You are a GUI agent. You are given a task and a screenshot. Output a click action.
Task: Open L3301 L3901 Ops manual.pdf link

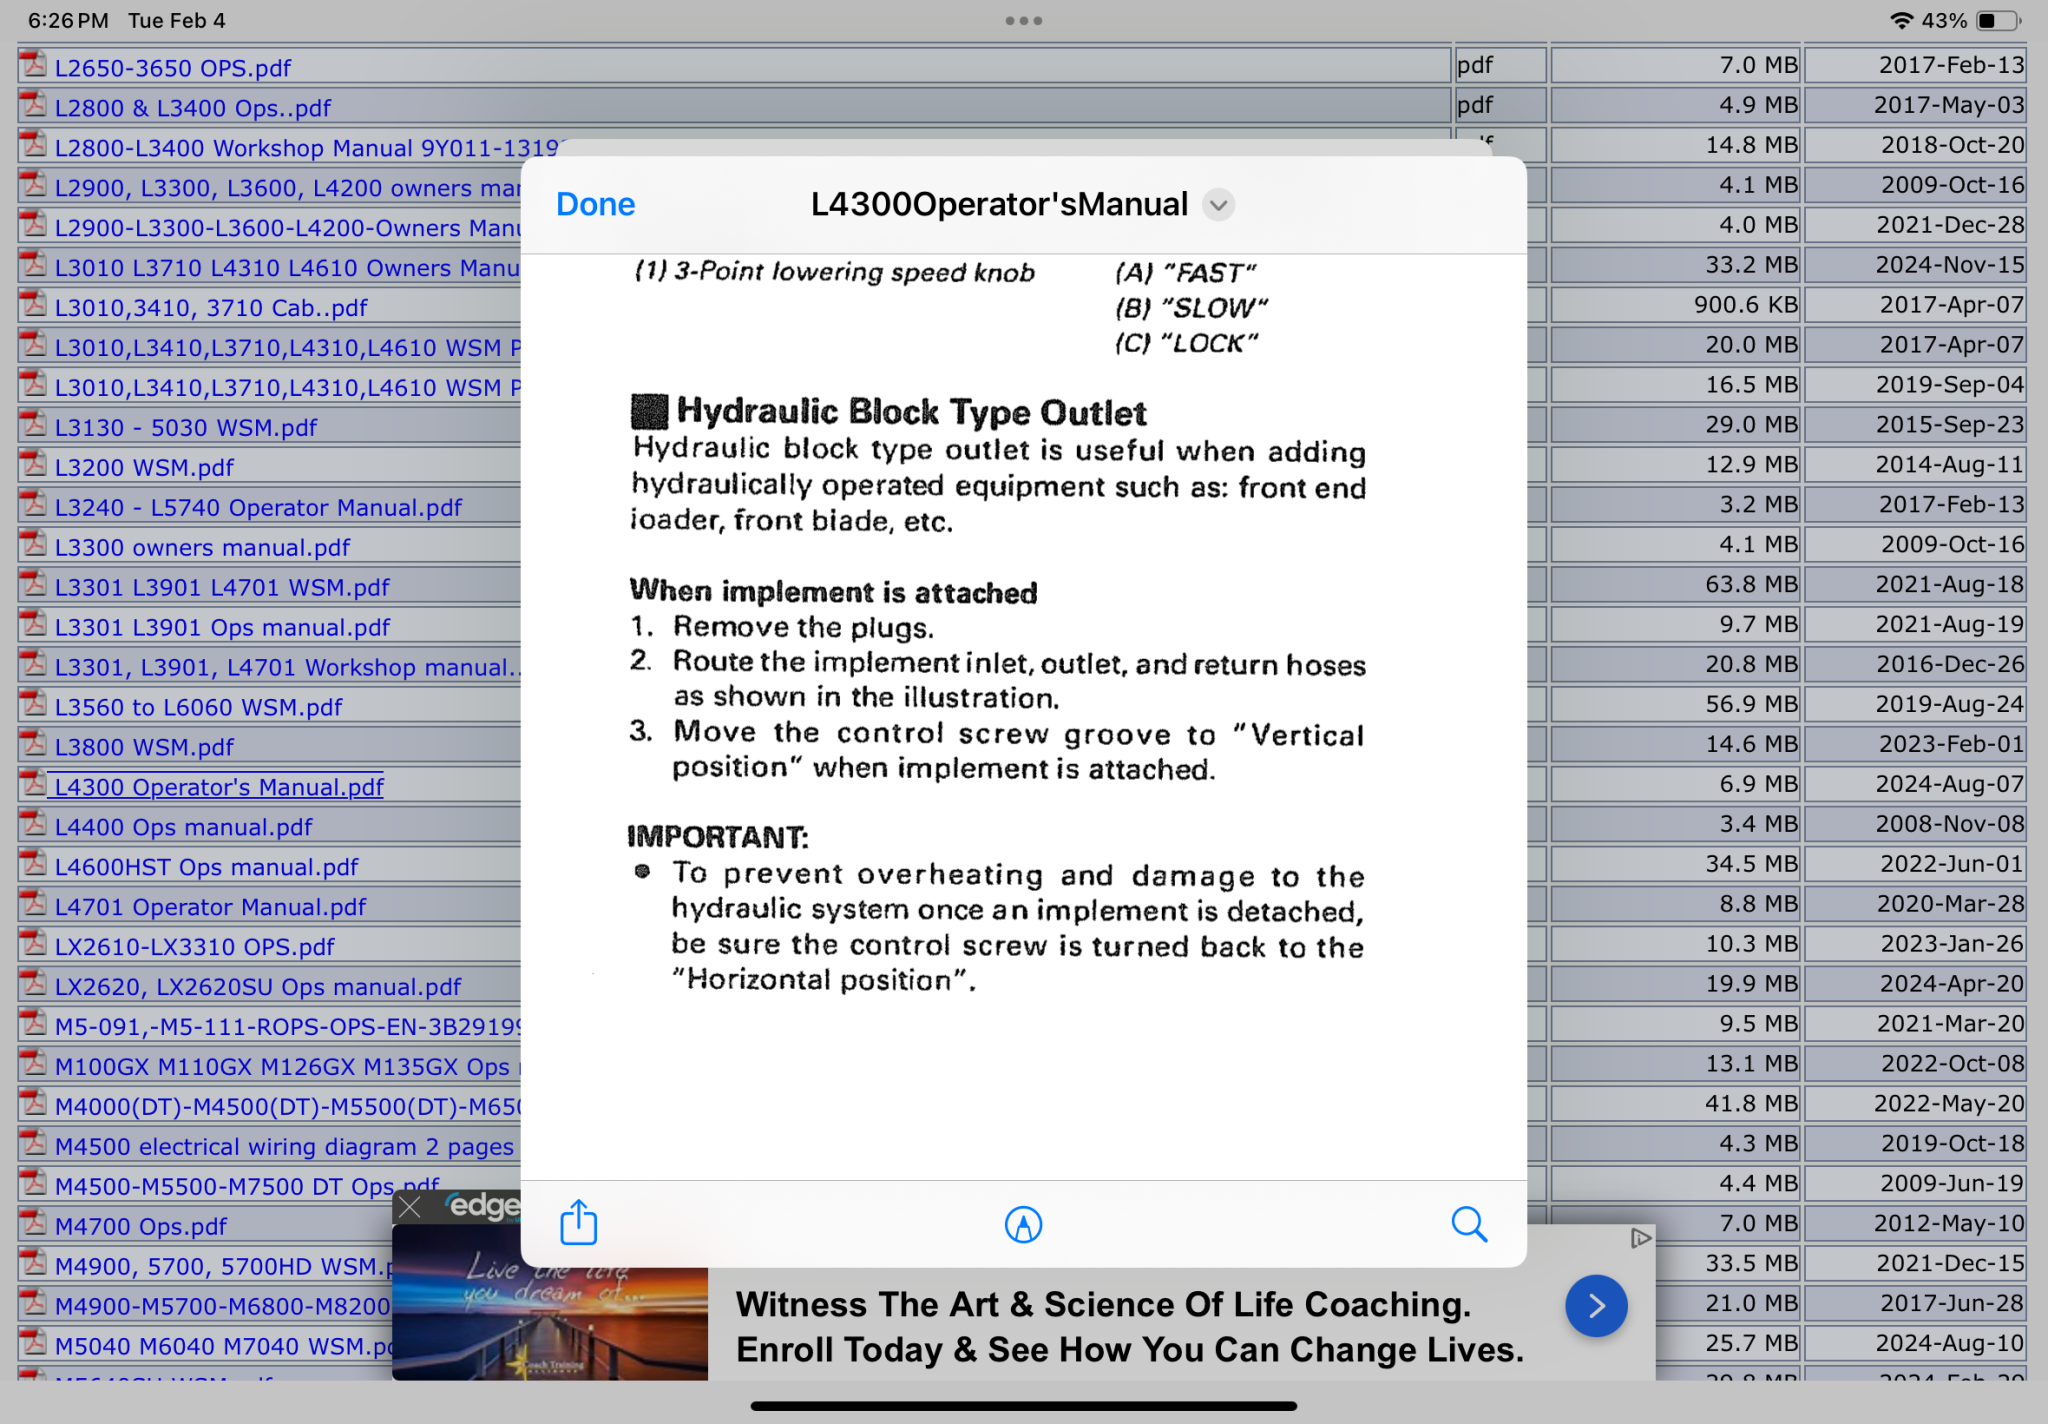222,628
